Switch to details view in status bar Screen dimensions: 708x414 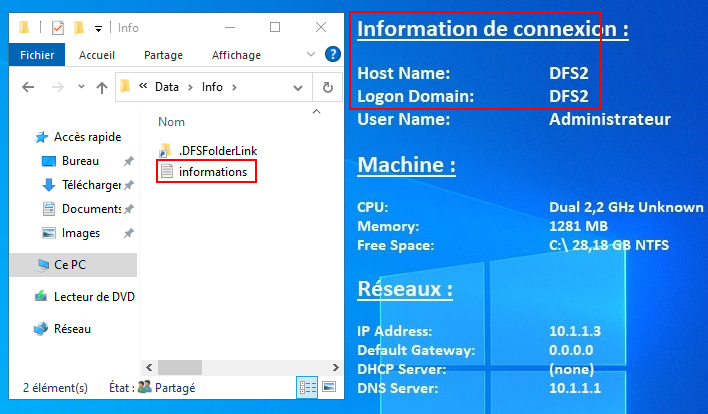(x=308, y=387)
